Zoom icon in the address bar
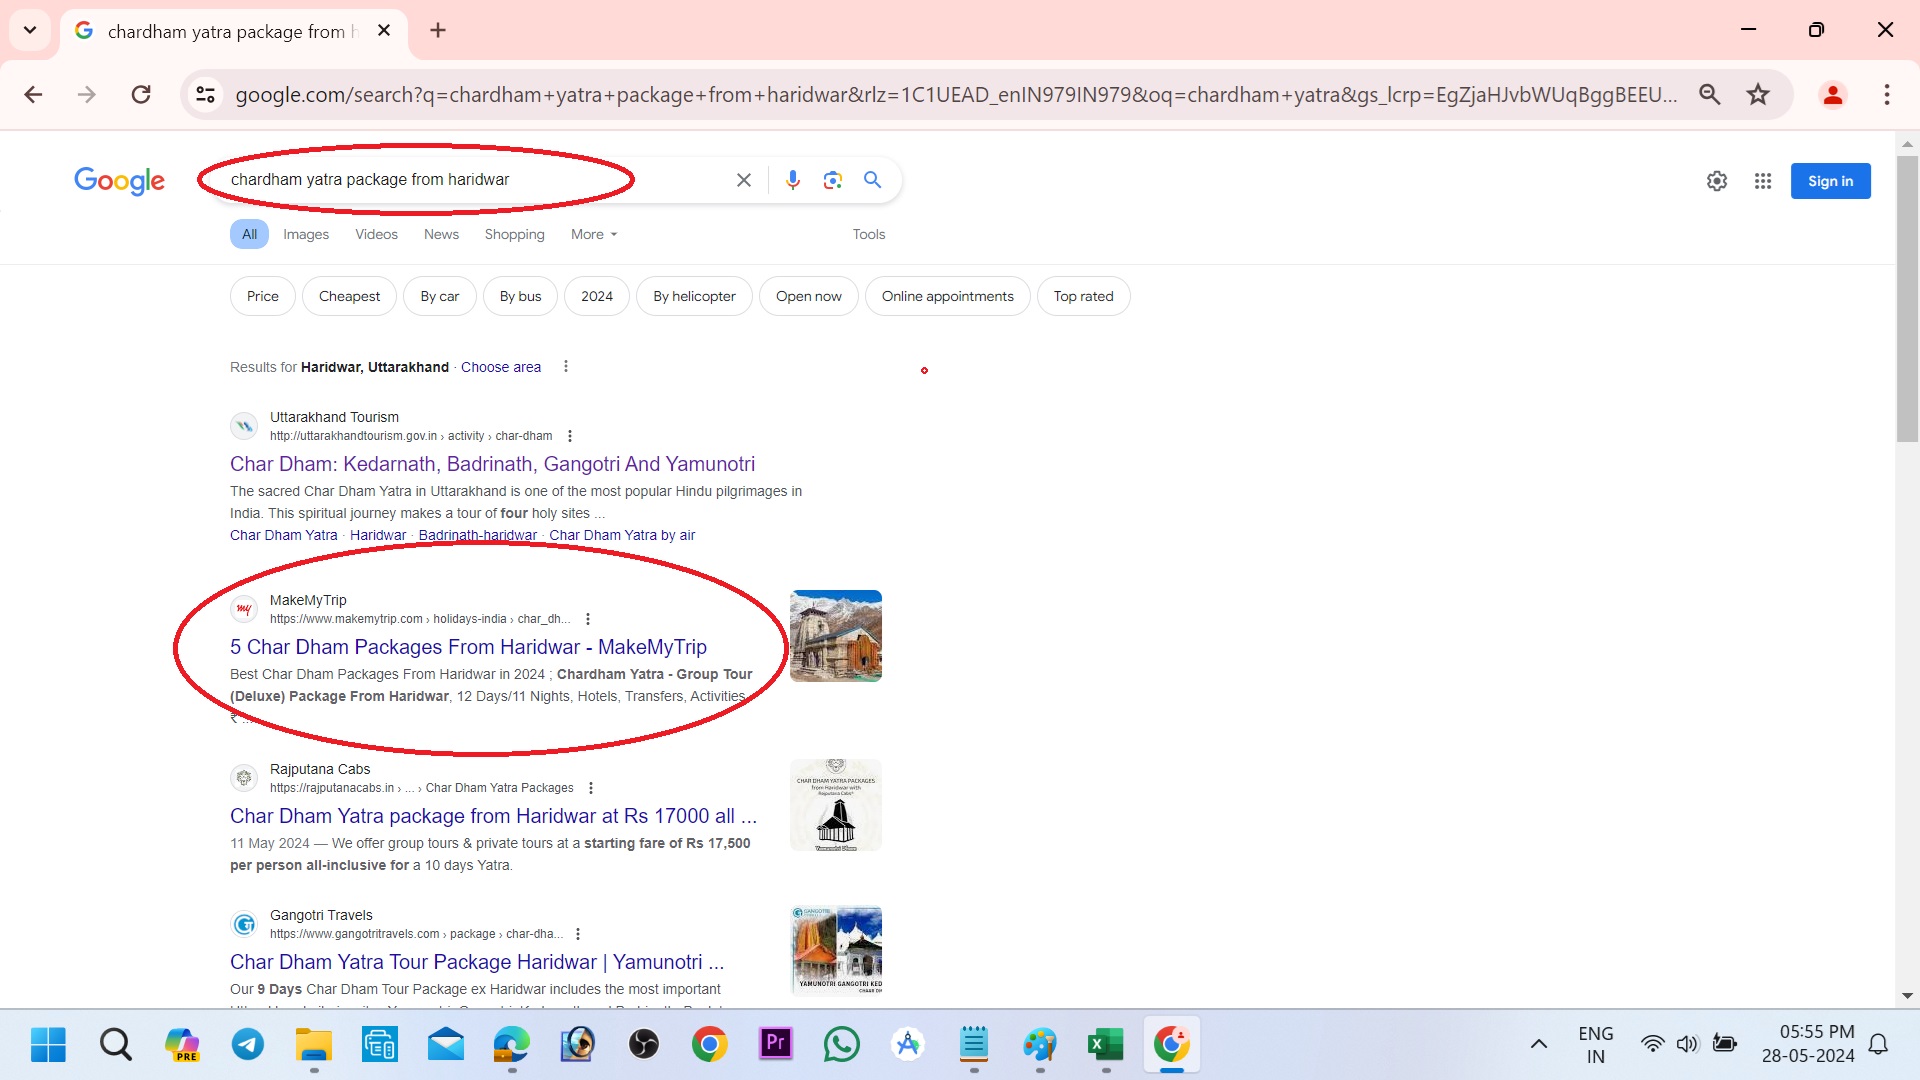The image size is (1920, 1080). pyautogui.click(x=1710, y=95)
